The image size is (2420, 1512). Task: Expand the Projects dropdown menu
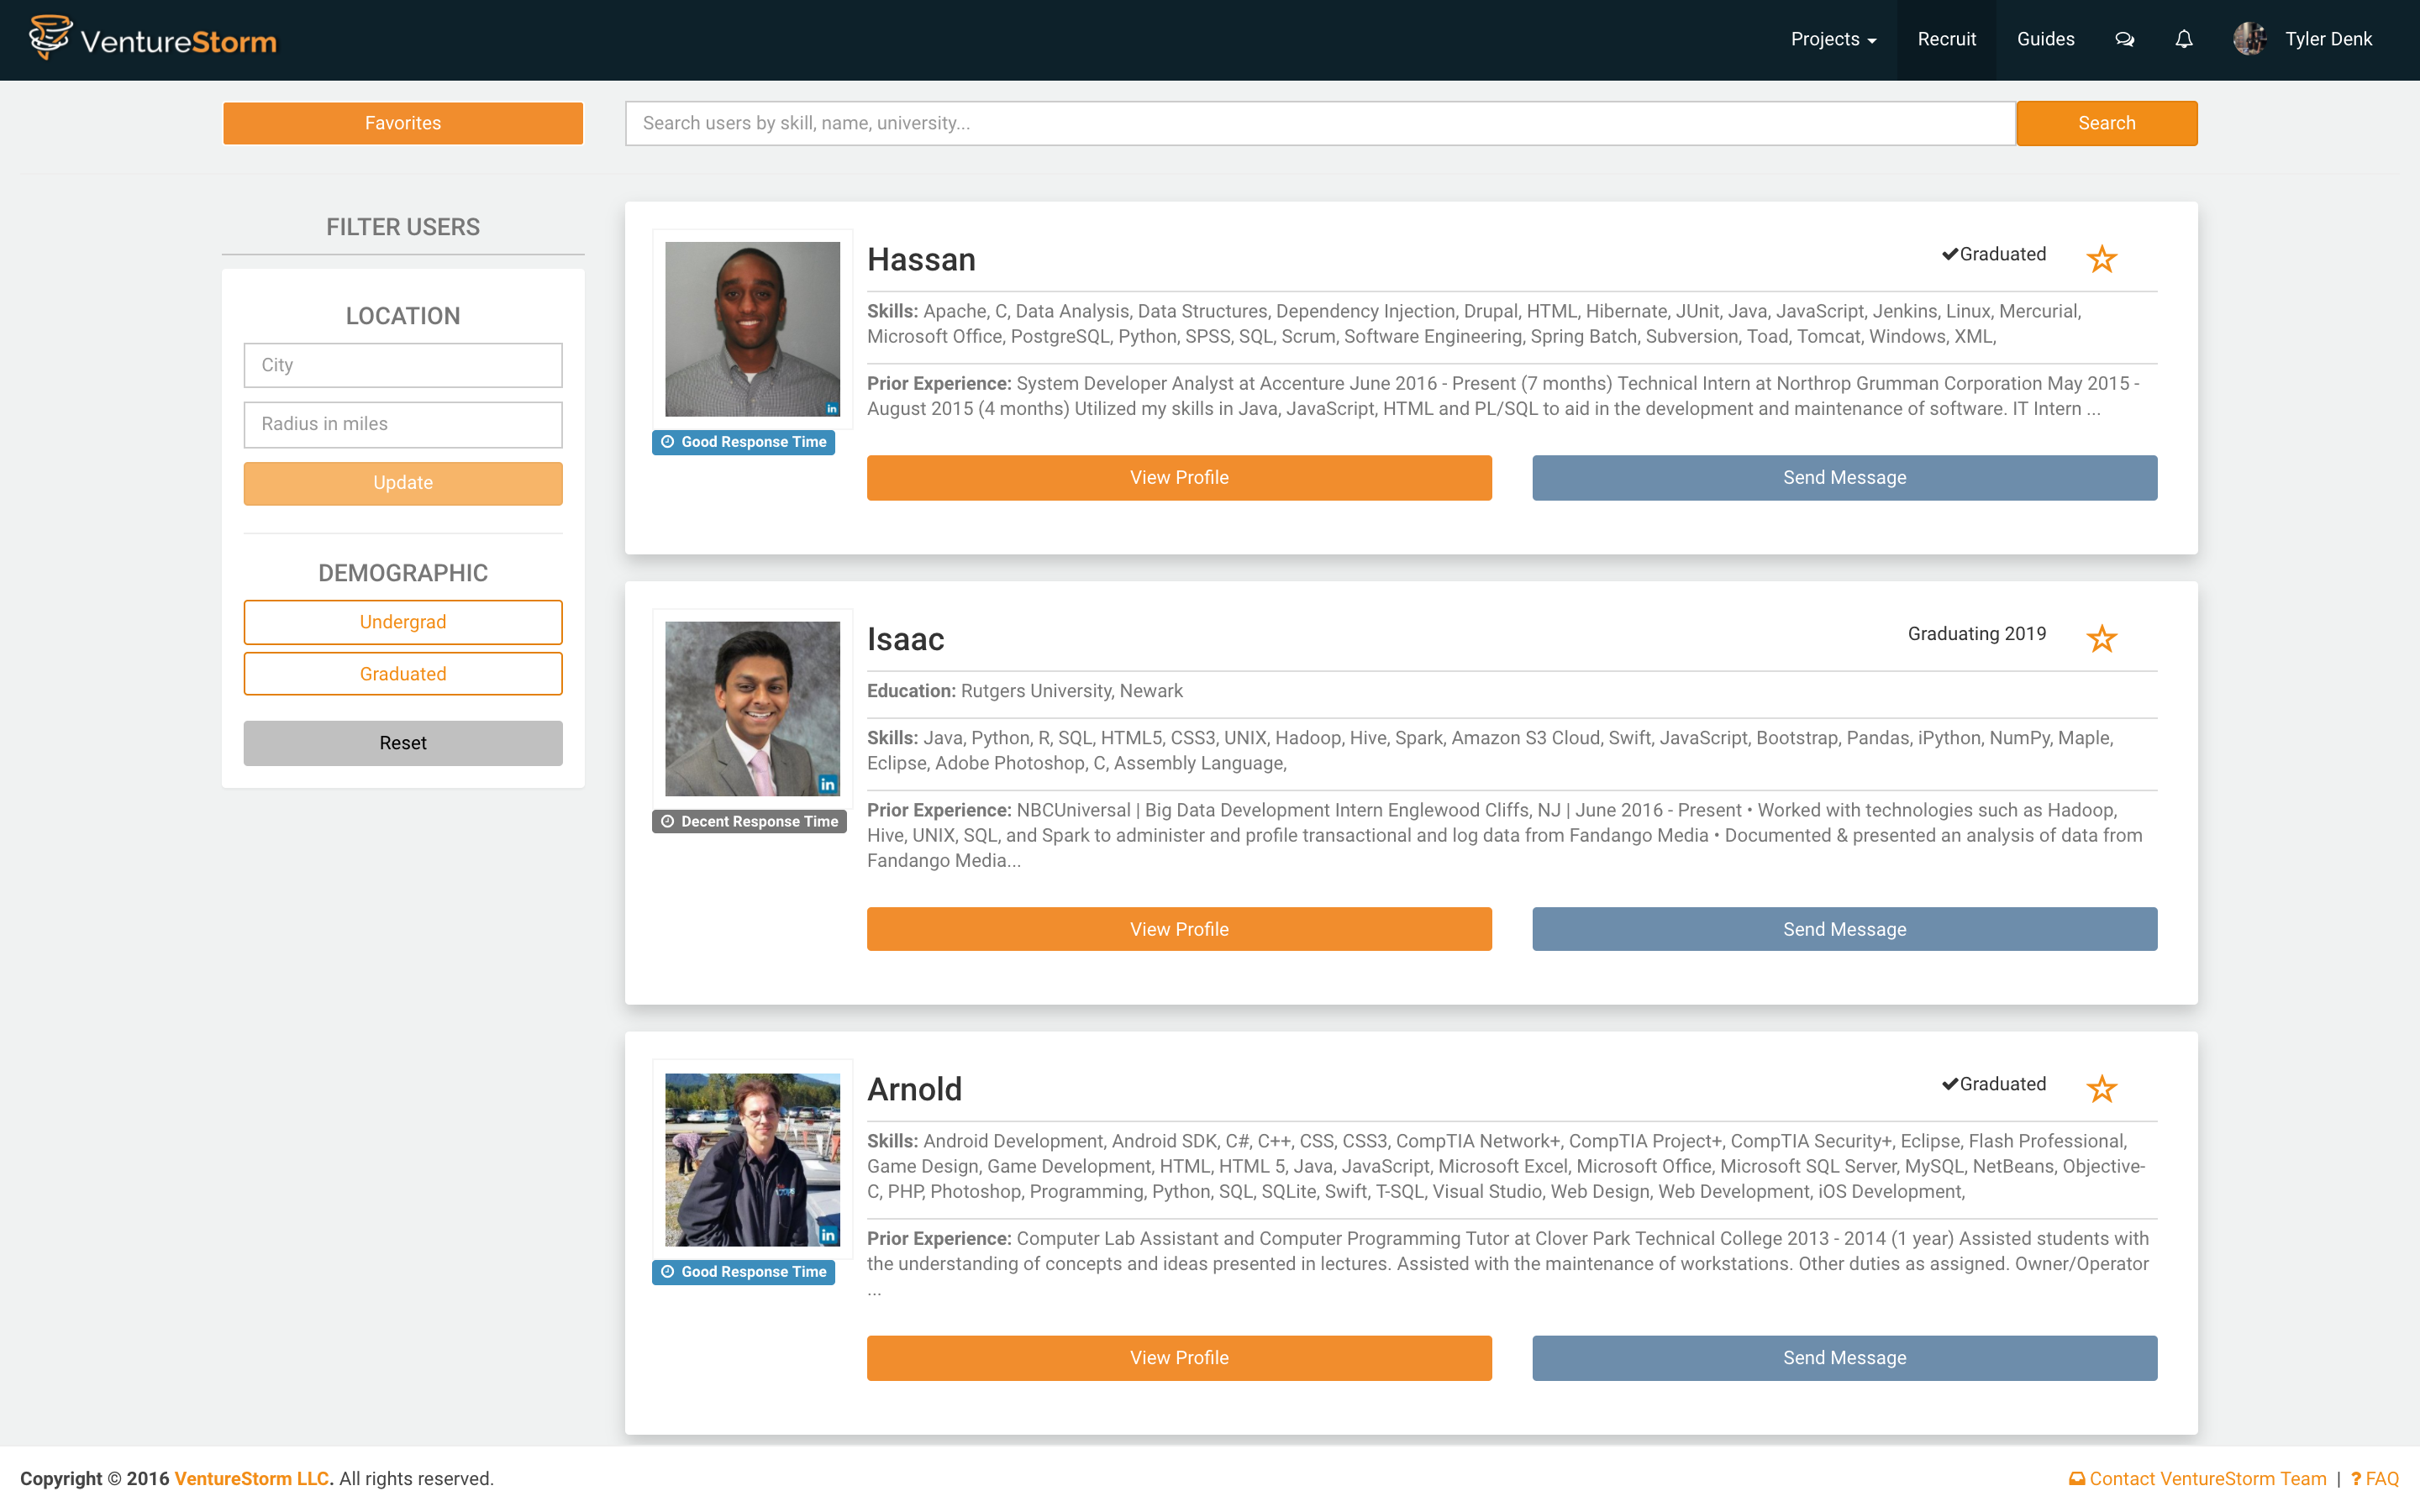pyautogui.click(x=1833, y=39)
